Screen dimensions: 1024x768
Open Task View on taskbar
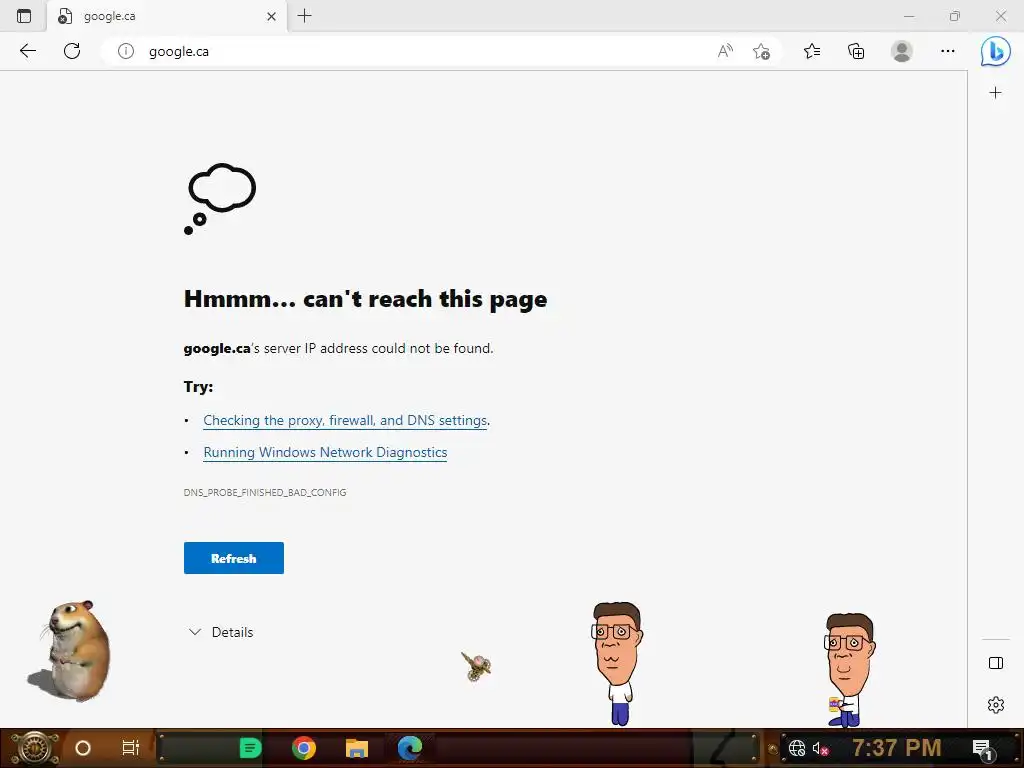tap(131, 748)
